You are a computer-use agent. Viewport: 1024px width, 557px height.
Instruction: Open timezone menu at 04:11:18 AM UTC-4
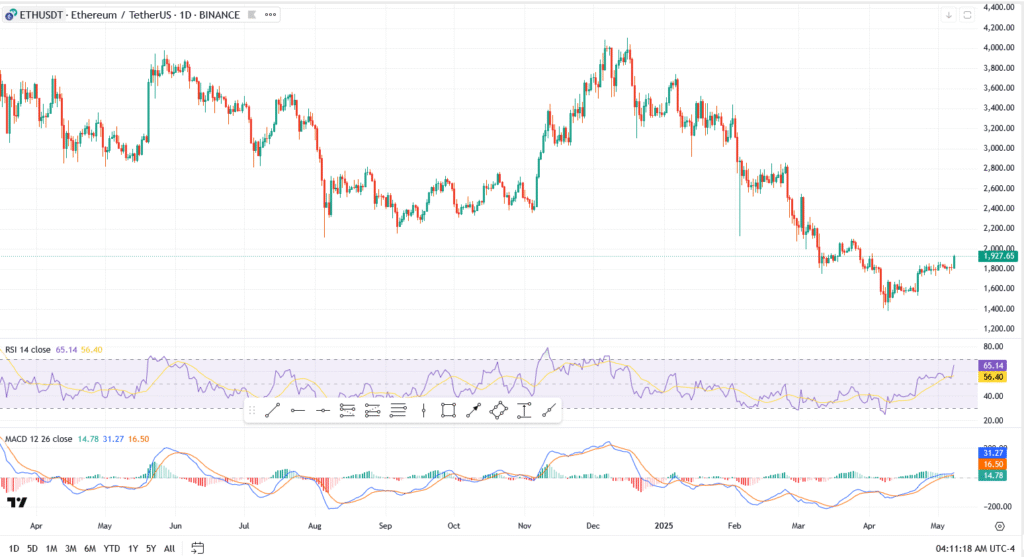(x=975, y=547)
